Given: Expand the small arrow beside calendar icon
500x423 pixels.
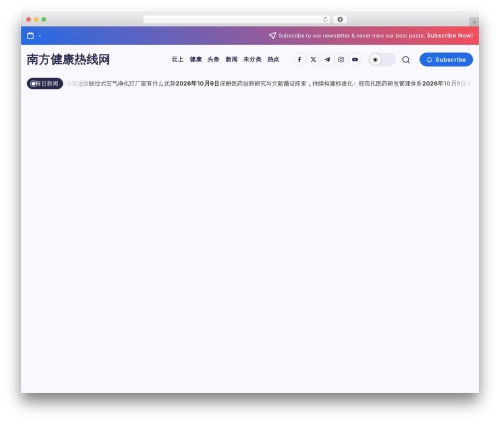Looking at the screenshot, I should click(x=40, y=36).
